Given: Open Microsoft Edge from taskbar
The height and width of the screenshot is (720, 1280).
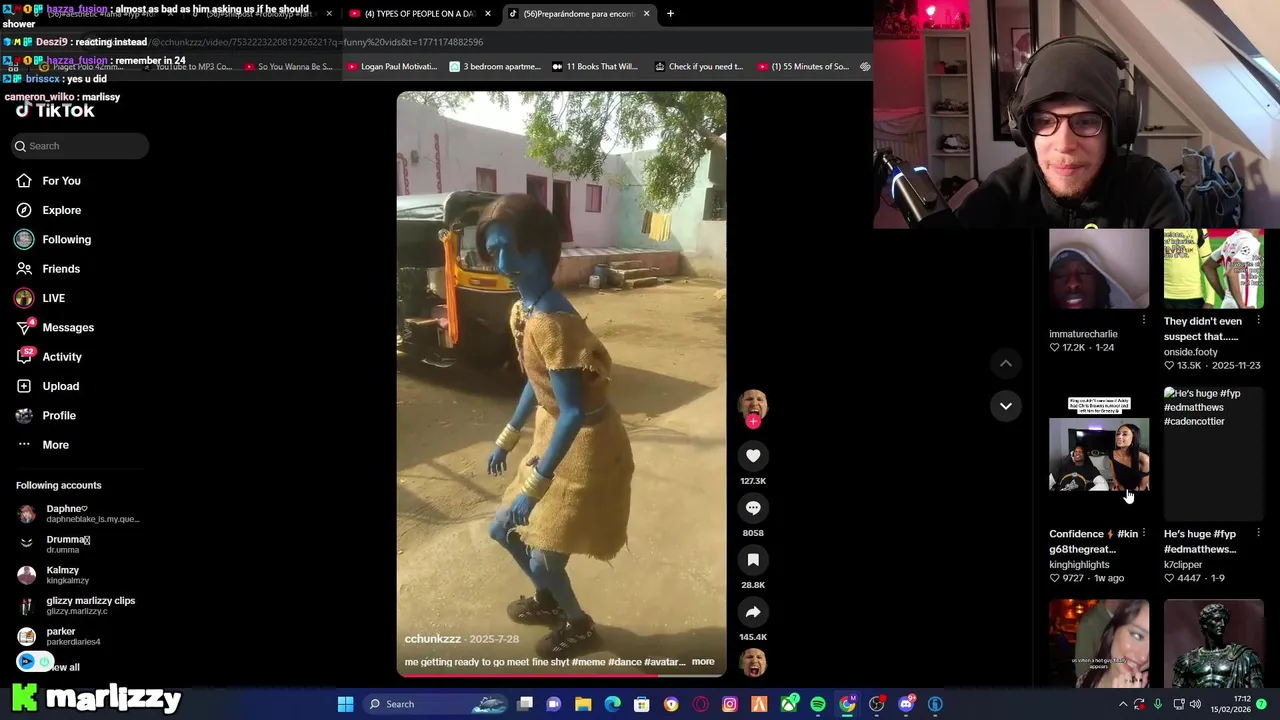Looking at the screenshot, I should (612, 704).
